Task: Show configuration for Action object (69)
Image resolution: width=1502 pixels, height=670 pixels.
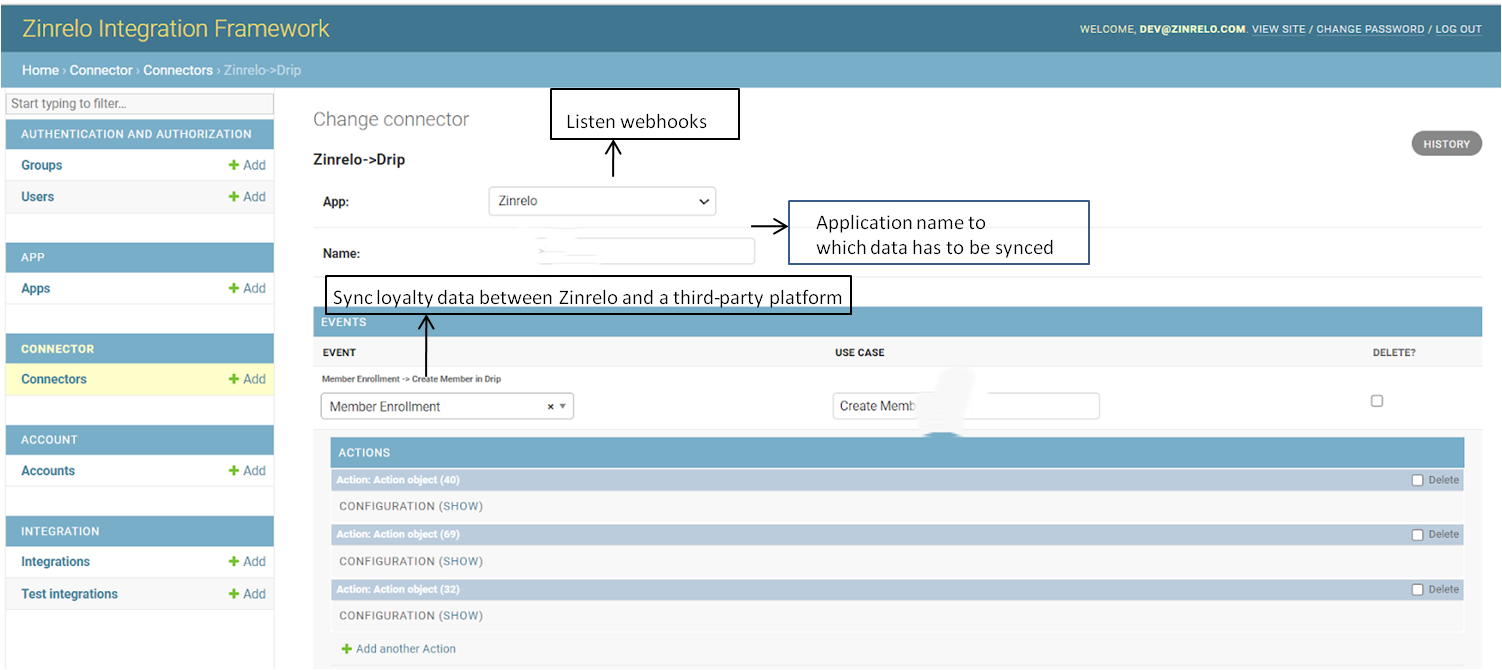Action: pyautogui.click(x=461, y=561)
